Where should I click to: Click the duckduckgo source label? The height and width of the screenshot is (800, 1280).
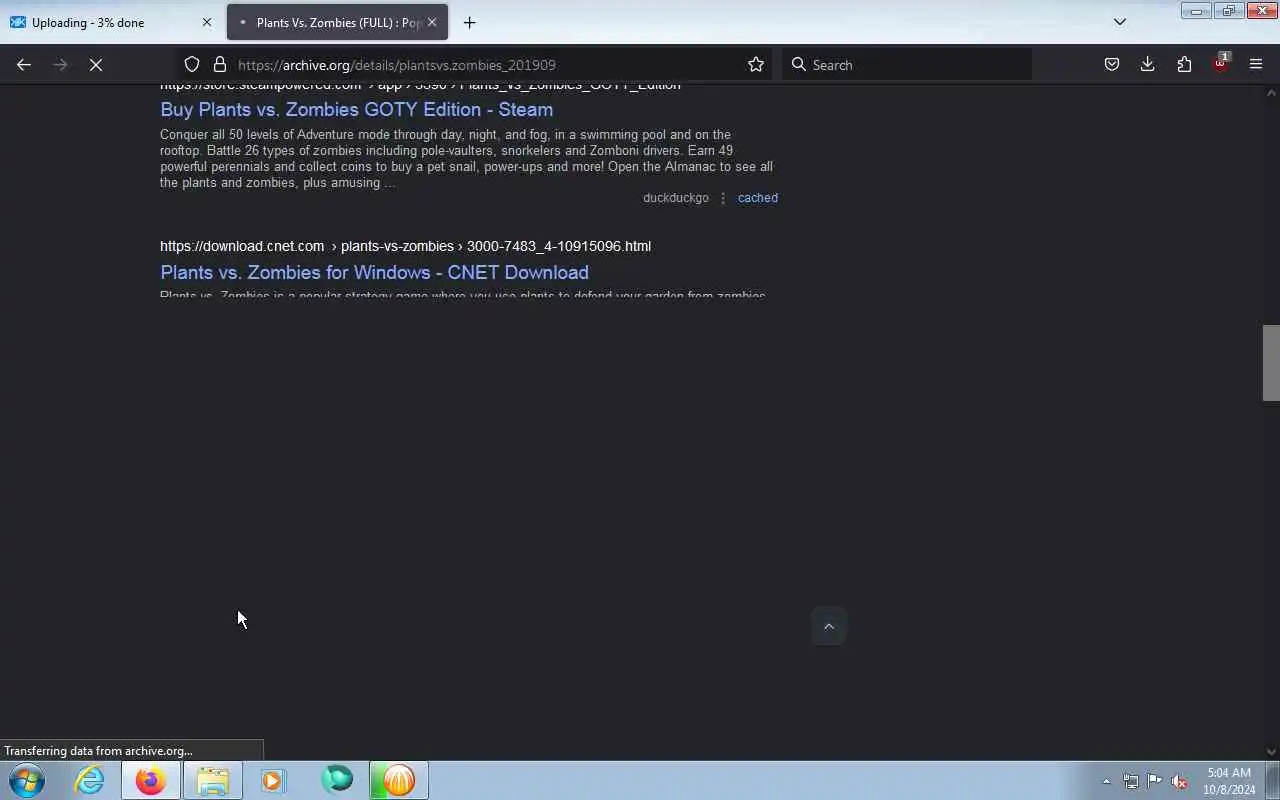coord(676,198)
